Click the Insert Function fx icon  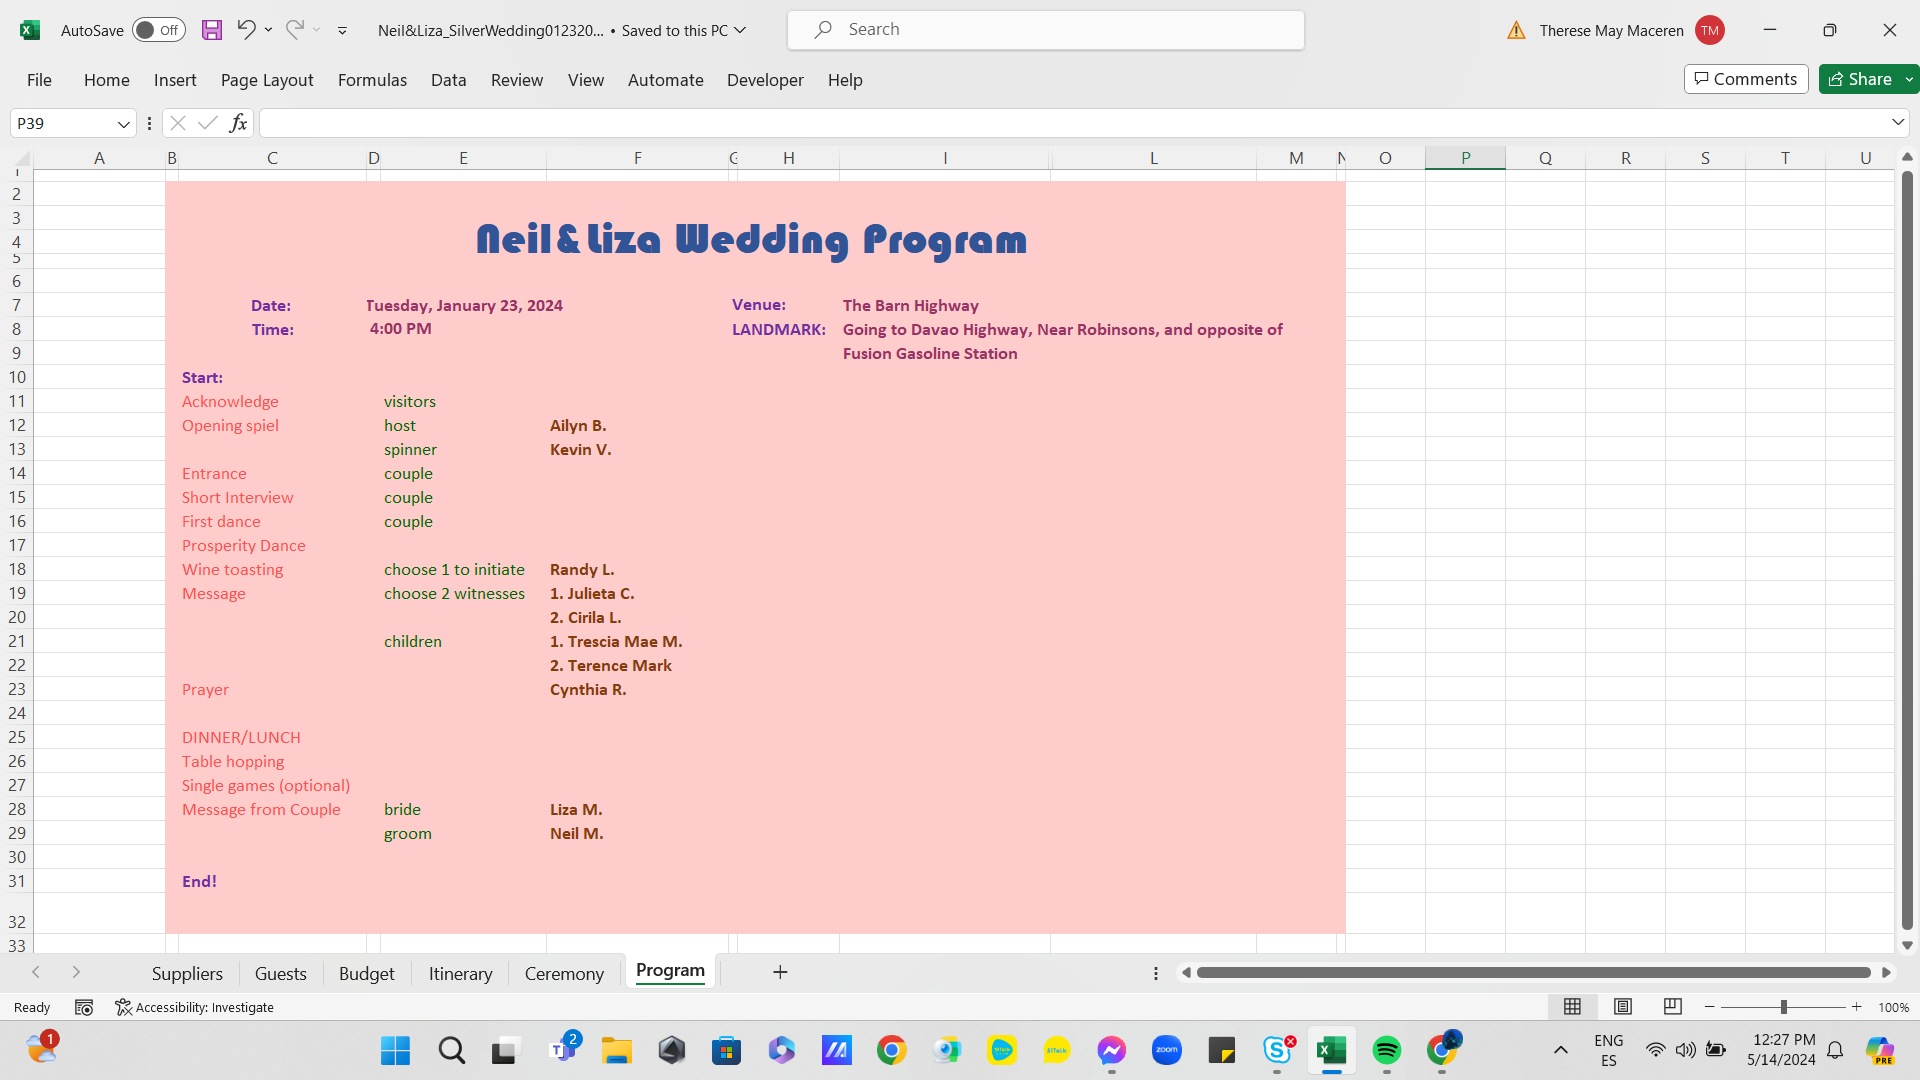238,123
